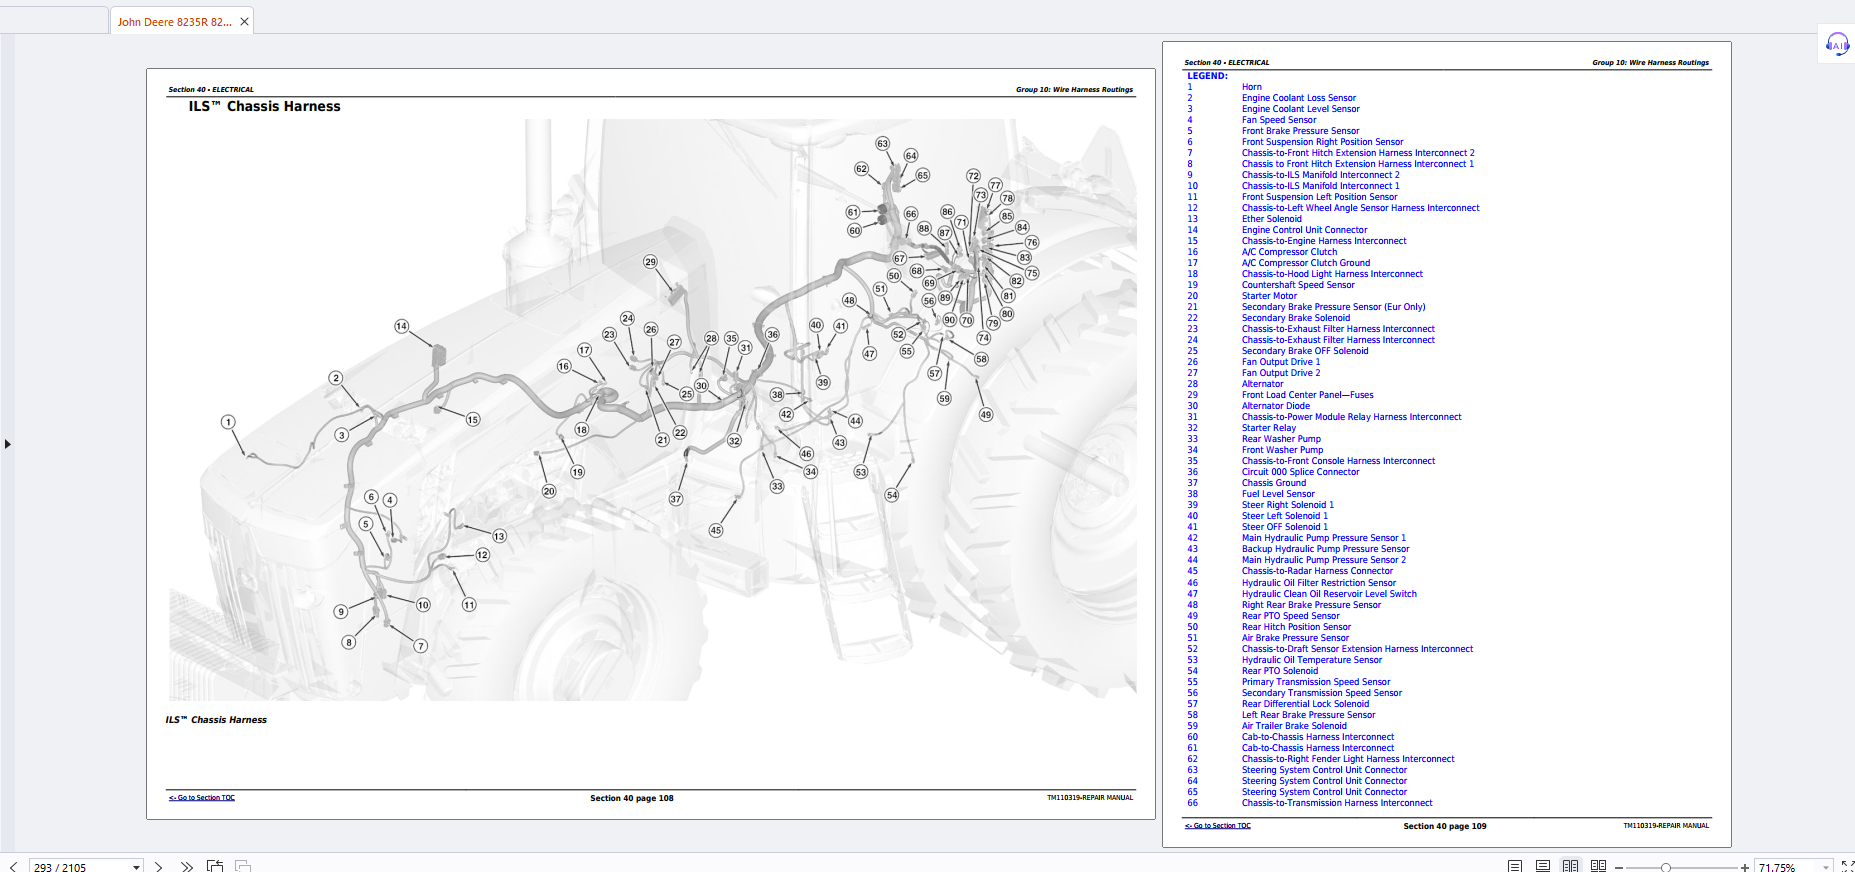Click 'Fan Output Drive 2' legend entry
1855x872 pixels.
pos(1281,373)
